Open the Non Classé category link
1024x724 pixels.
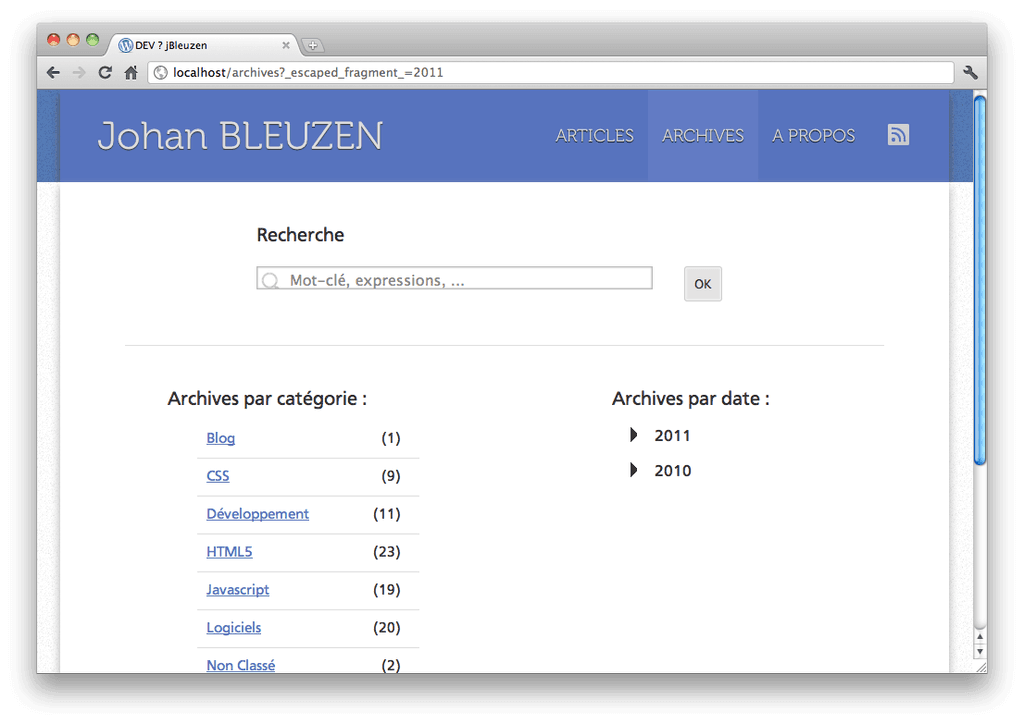click(x=240, y=665)
